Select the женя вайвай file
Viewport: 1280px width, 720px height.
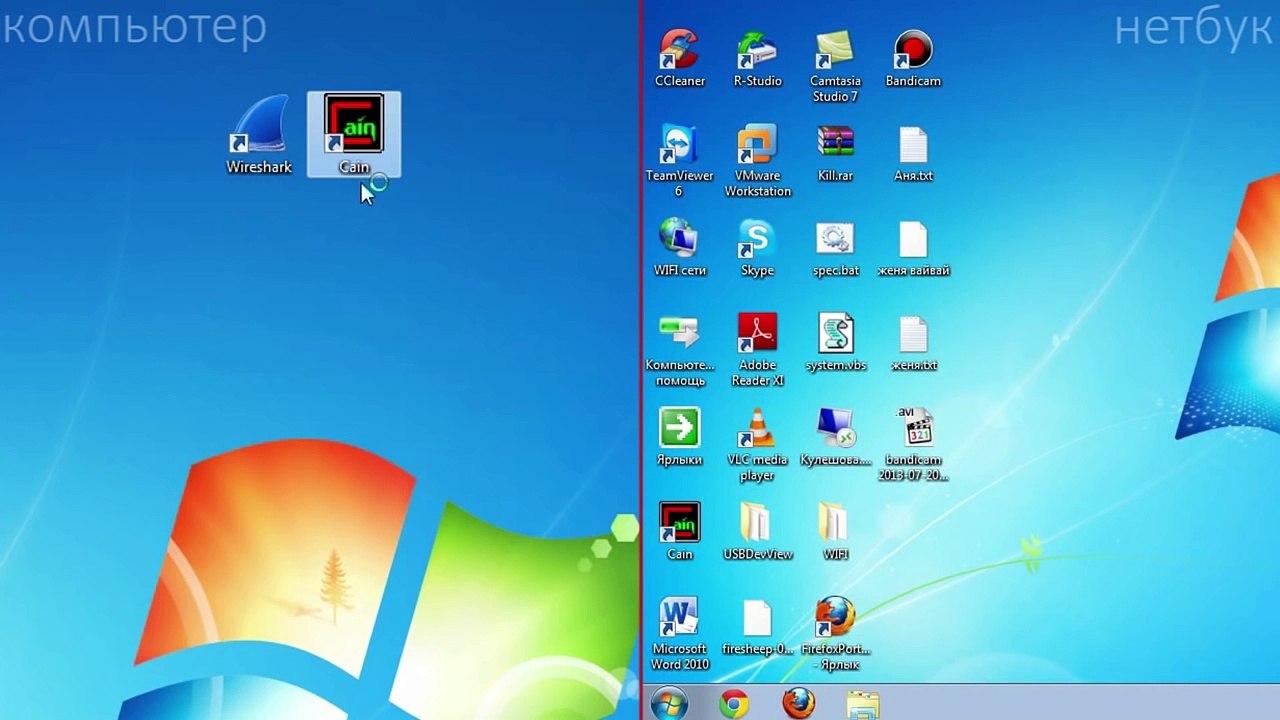[x=913, y=248]
